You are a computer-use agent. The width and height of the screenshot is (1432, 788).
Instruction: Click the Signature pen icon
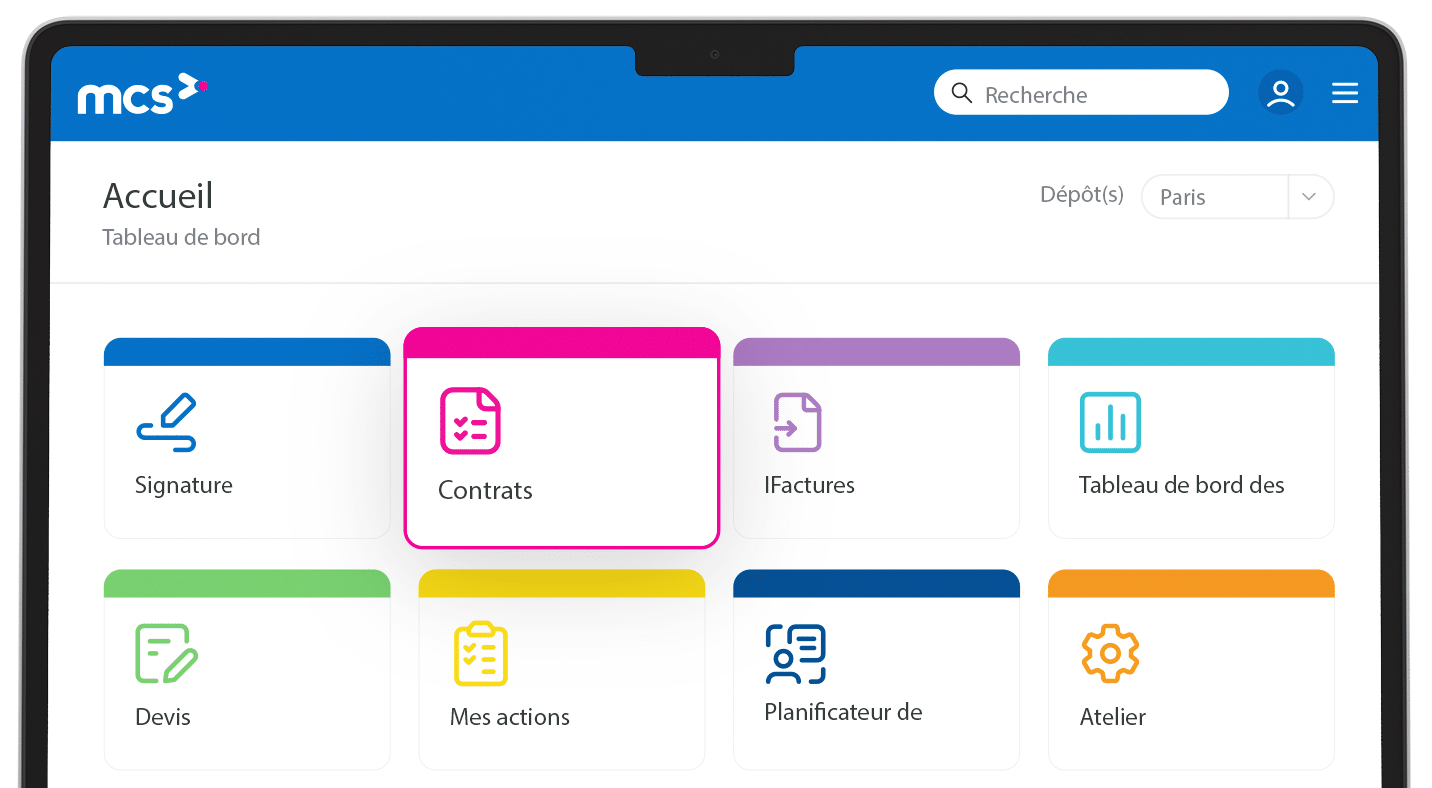tap(167, 423)
